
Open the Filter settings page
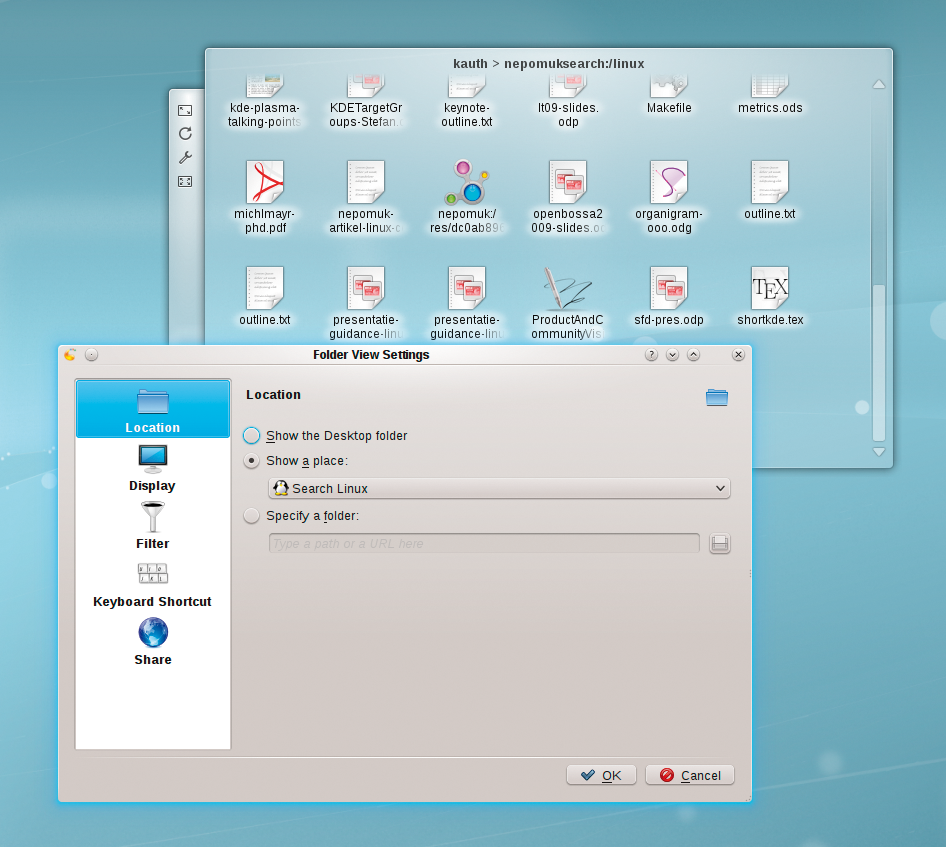point(153,526)
